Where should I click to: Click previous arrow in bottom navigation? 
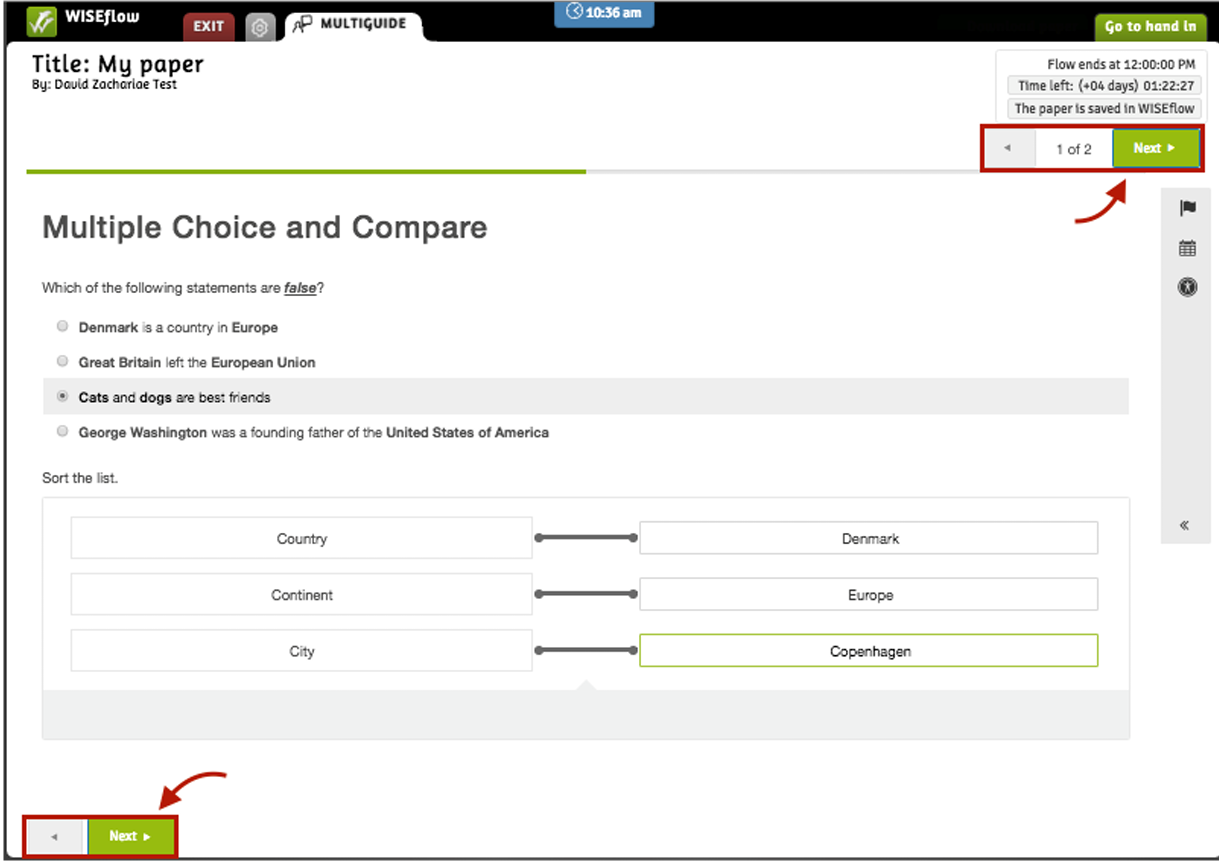tap(54, 836)
